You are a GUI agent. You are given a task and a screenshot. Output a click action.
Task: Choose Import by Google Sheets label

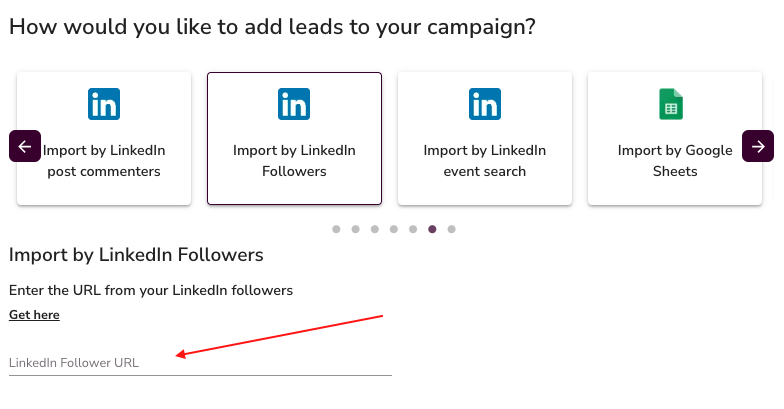pos(675,161)
